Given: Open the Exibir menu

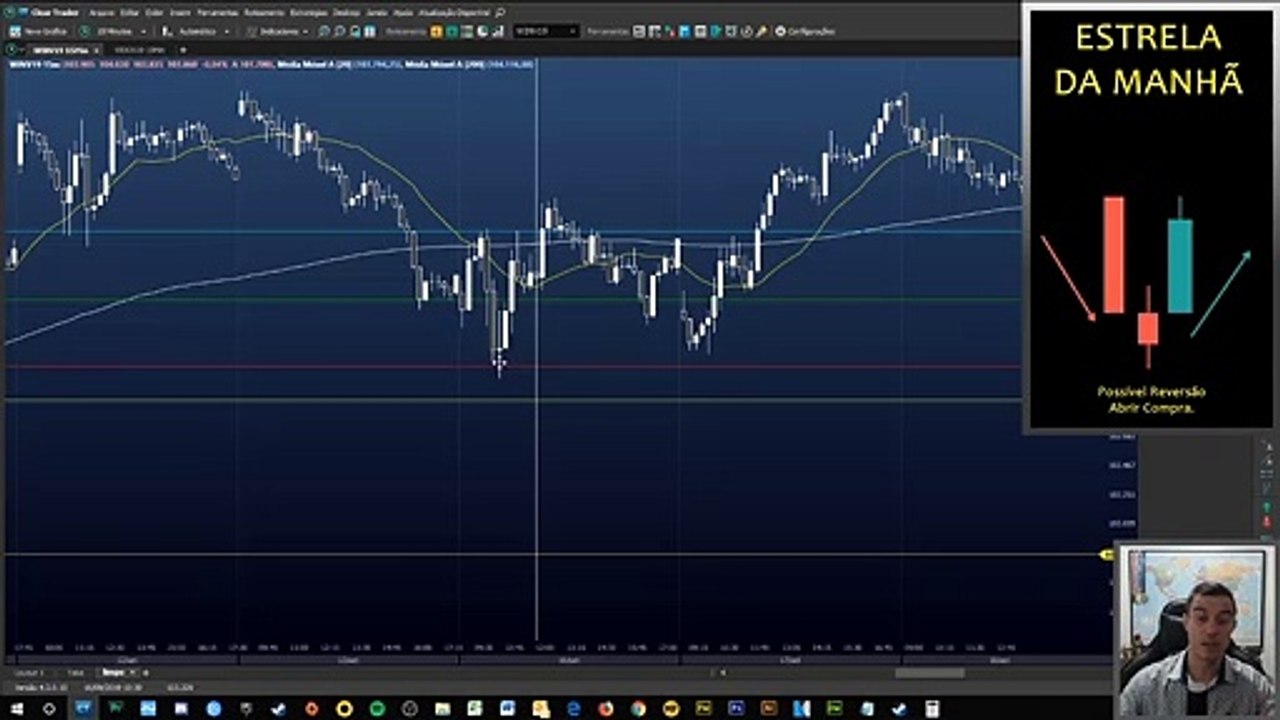Looking at the screenshot, I should coord(154,12).
